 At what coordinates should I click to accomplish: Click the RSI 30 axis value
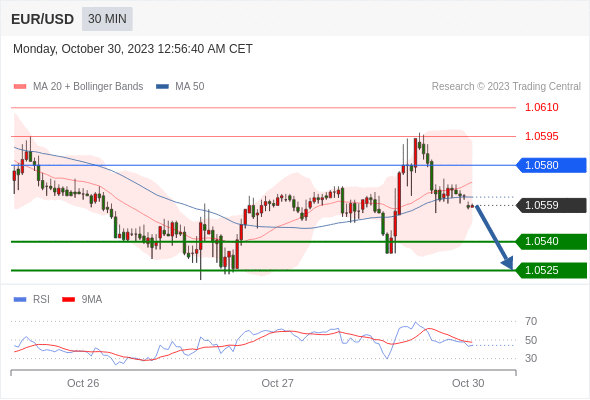(531, 358)
